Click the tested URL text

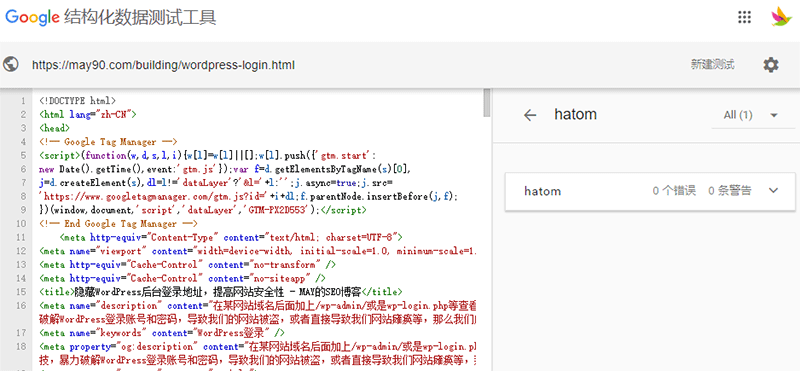click(x=163, y=65)
